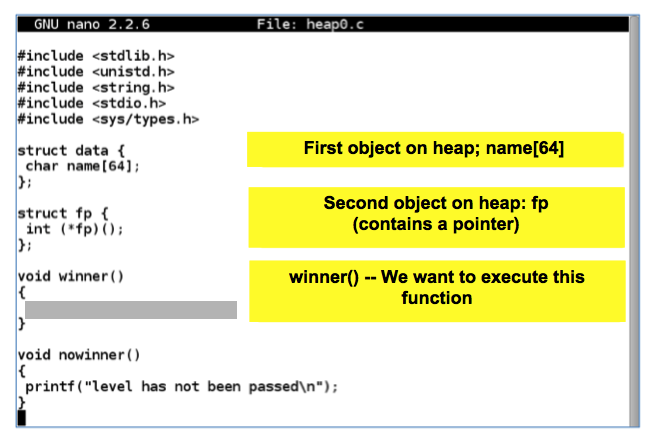Click the '#include <stdio.h>' line
651x441 pixels.
[92, 103]
